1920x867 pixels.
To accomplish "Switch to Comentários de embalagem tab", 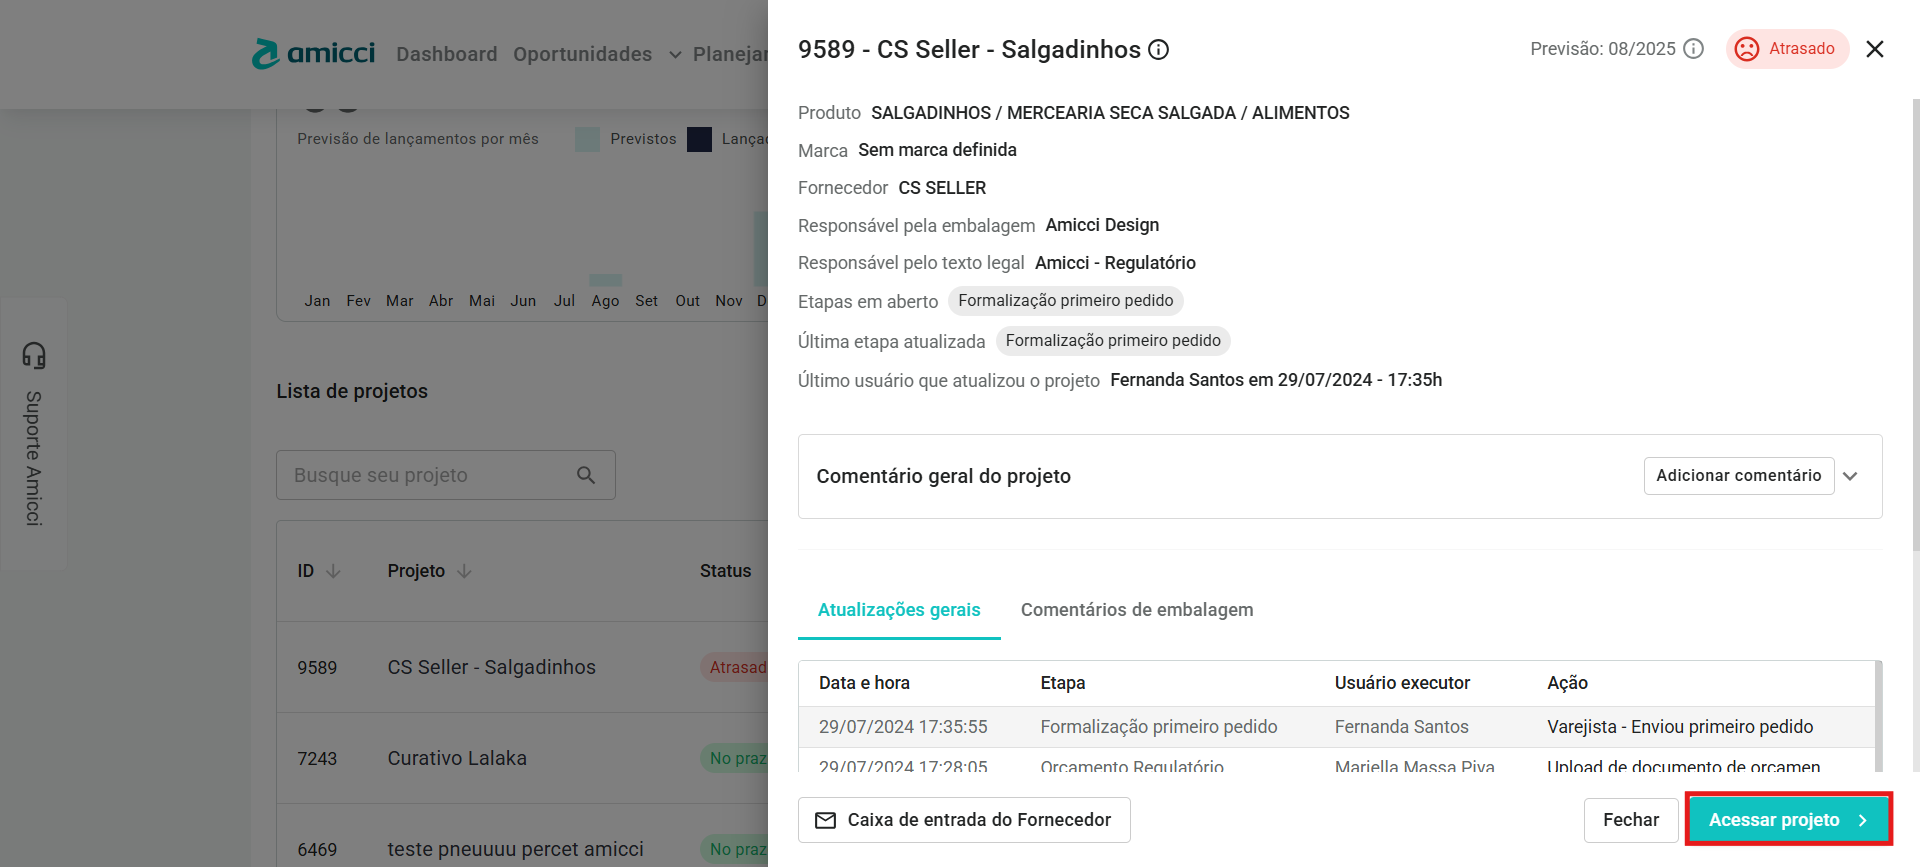I will [x=1136, y=610].
